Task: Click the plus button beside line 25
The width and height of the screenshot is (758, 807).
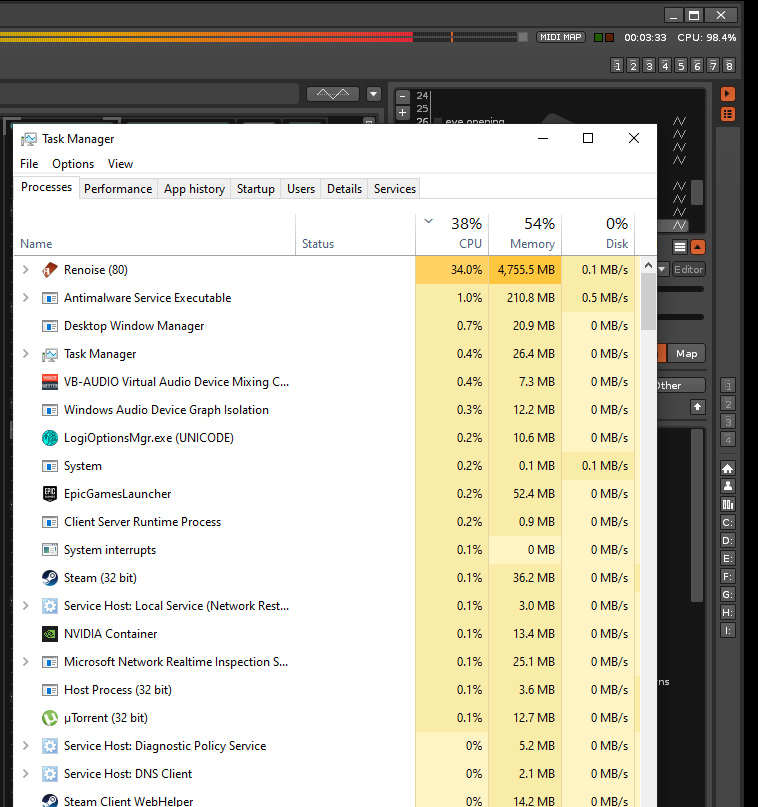Action: click(x=403, y=112)
